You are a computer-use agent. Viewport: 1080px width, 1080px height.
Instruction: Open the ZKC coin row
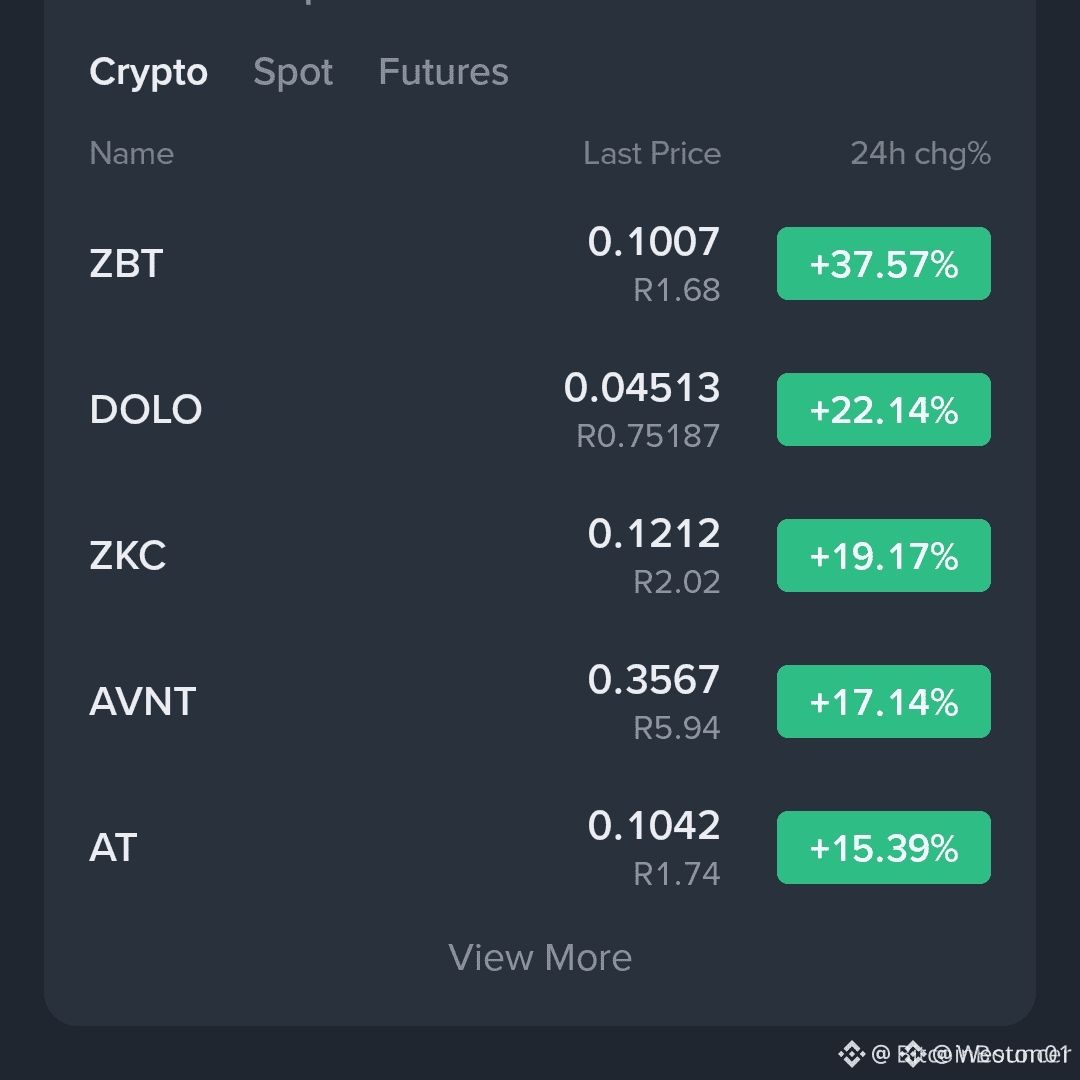tap(540, 556)
